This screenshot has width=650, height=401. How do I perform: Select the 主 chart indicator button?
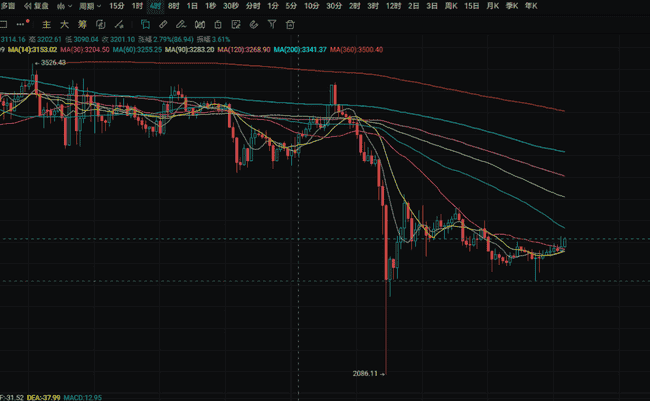coord(46,23)
